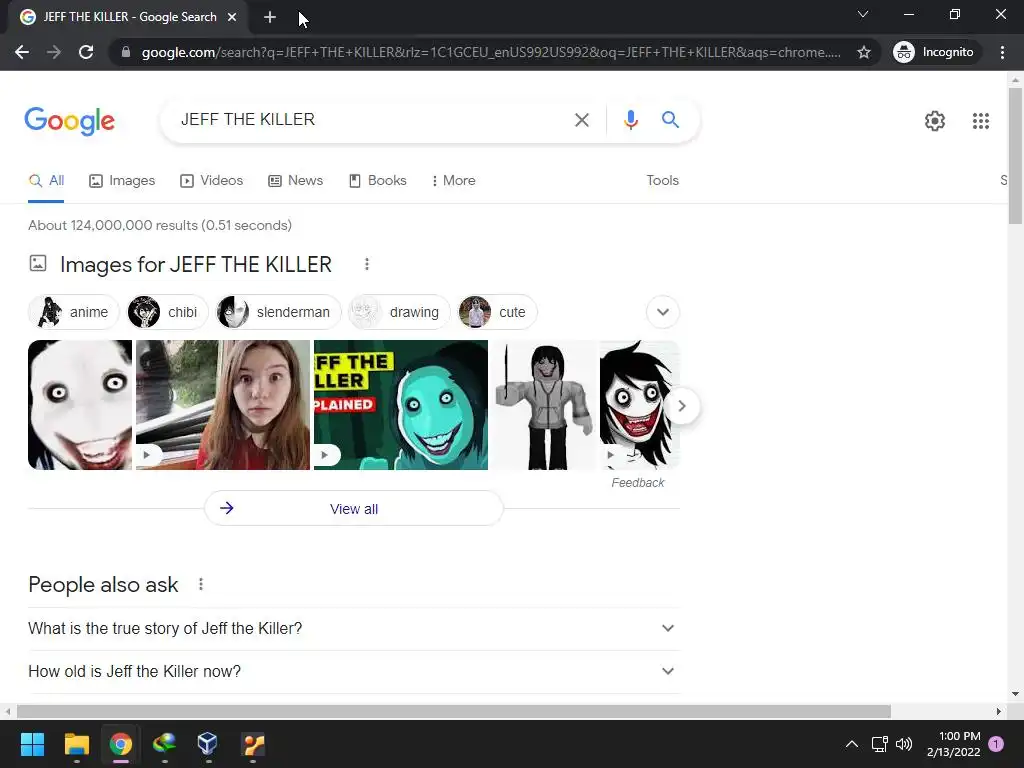This screenshot has width=1024, height=768.
Task: Open the volume speaker tray icon
Action: (904, 744)
